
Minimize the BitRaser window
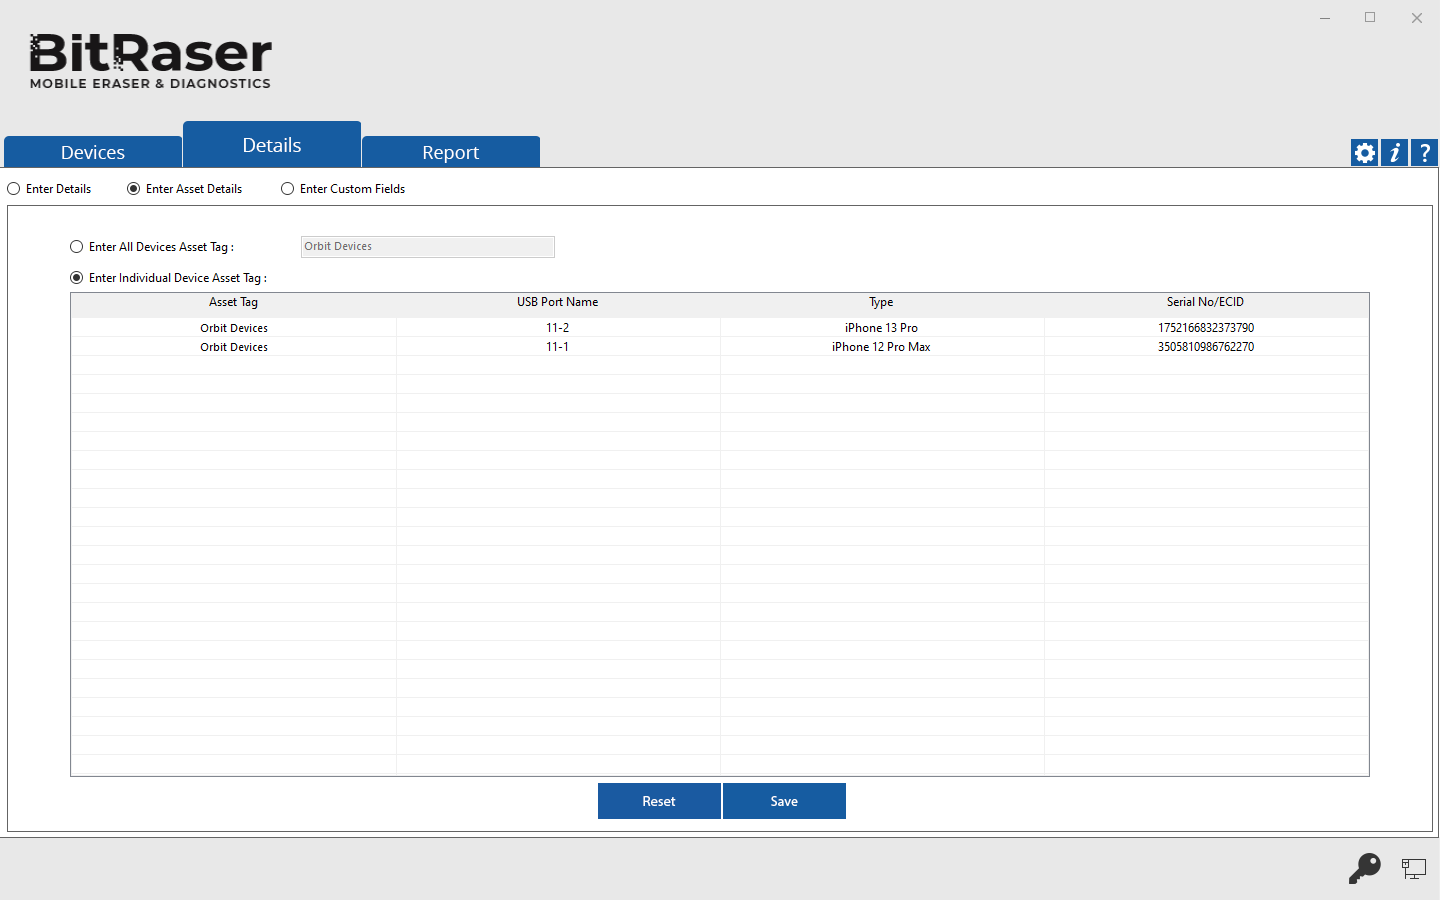[x=1325, y=18]
